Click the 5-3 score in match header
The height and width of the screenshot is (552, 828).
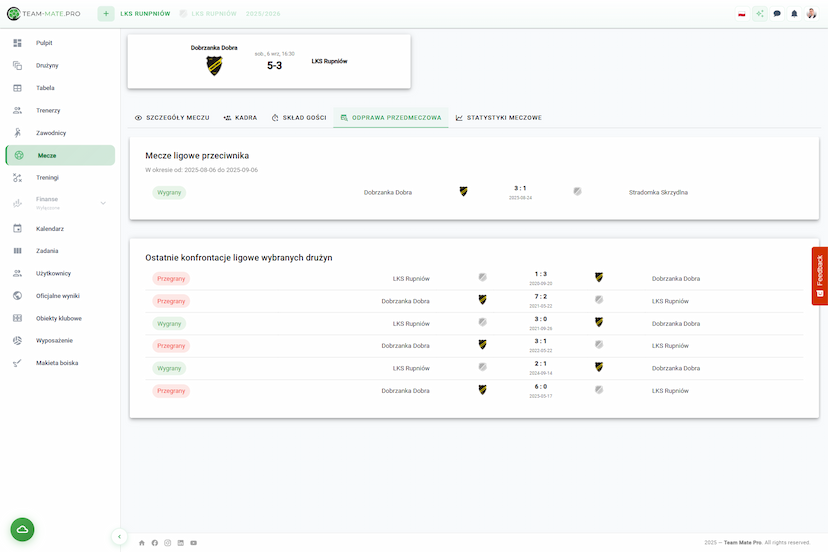(x=275, y=66)
